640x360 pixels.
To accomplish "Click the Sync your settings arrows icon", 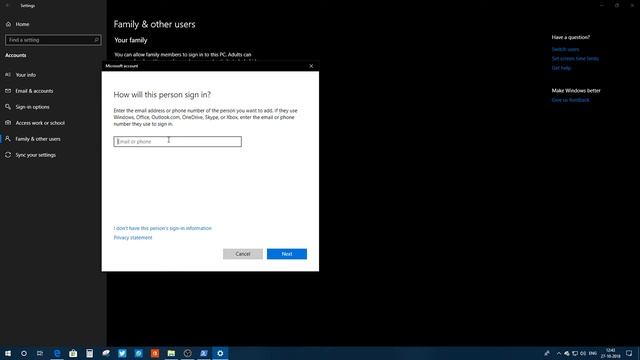I will (x=8, y=155).
